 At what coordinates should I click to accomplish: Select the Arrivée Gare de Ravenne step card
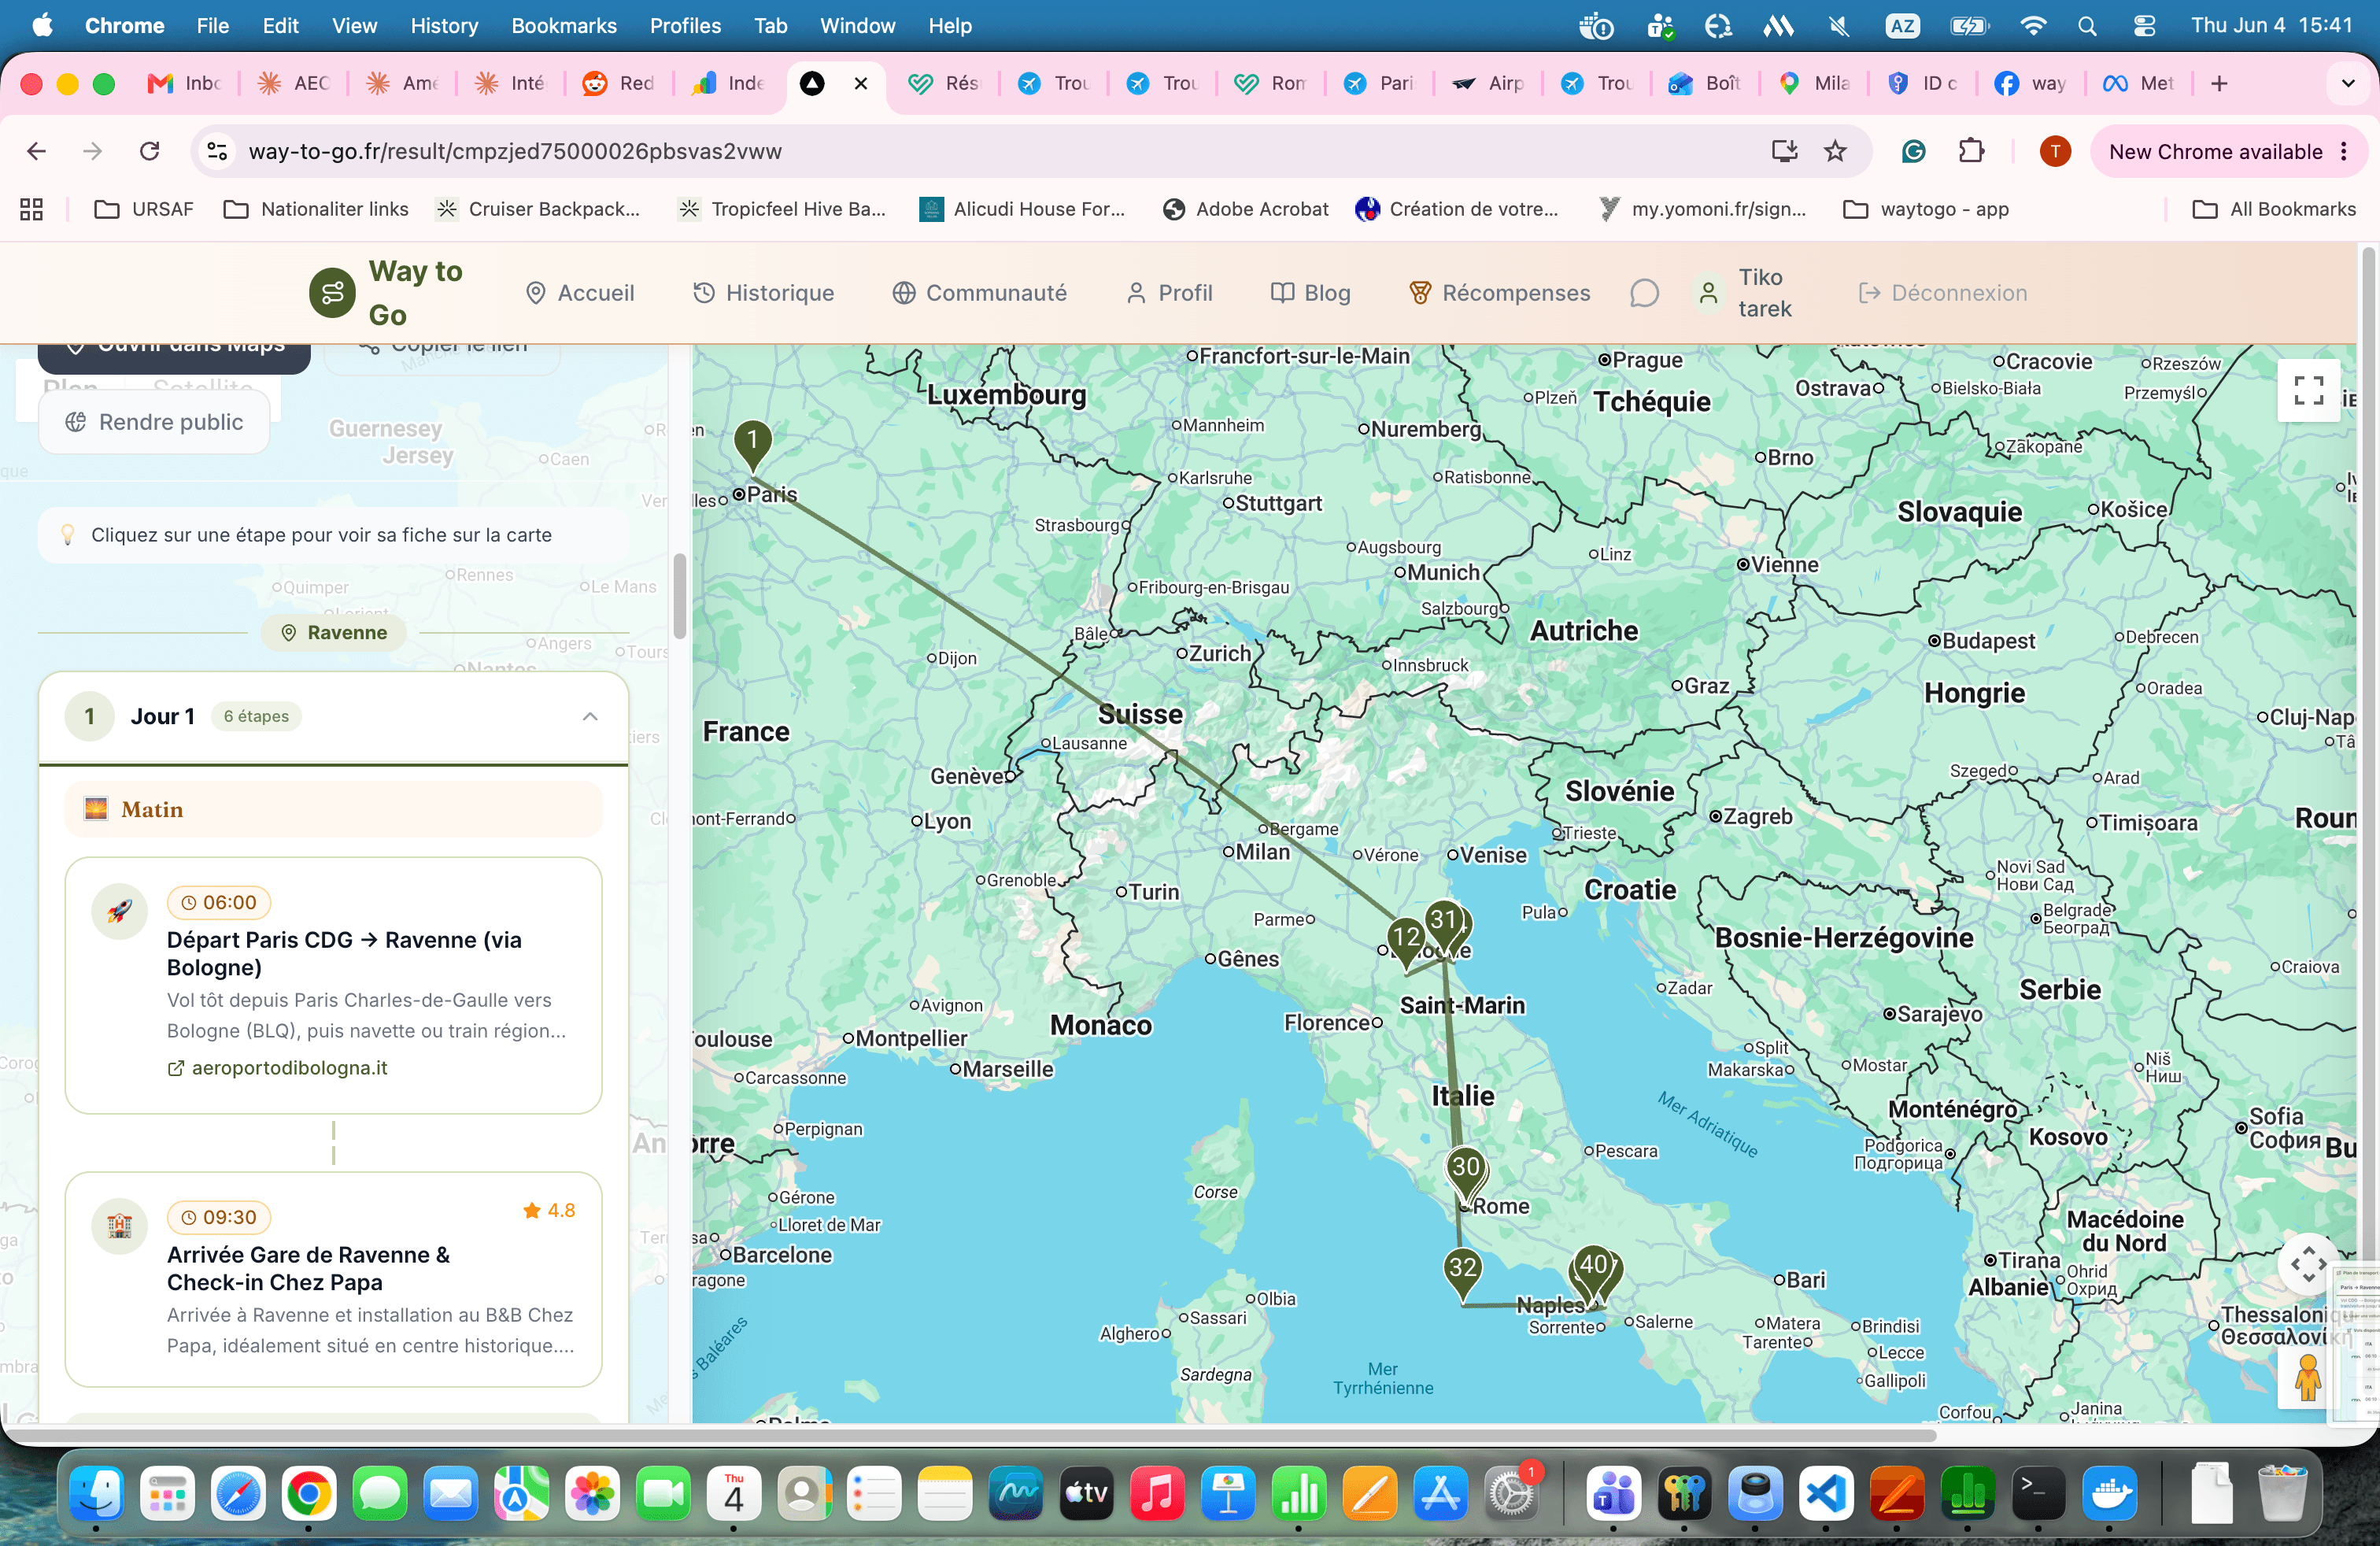[334, 1279]
